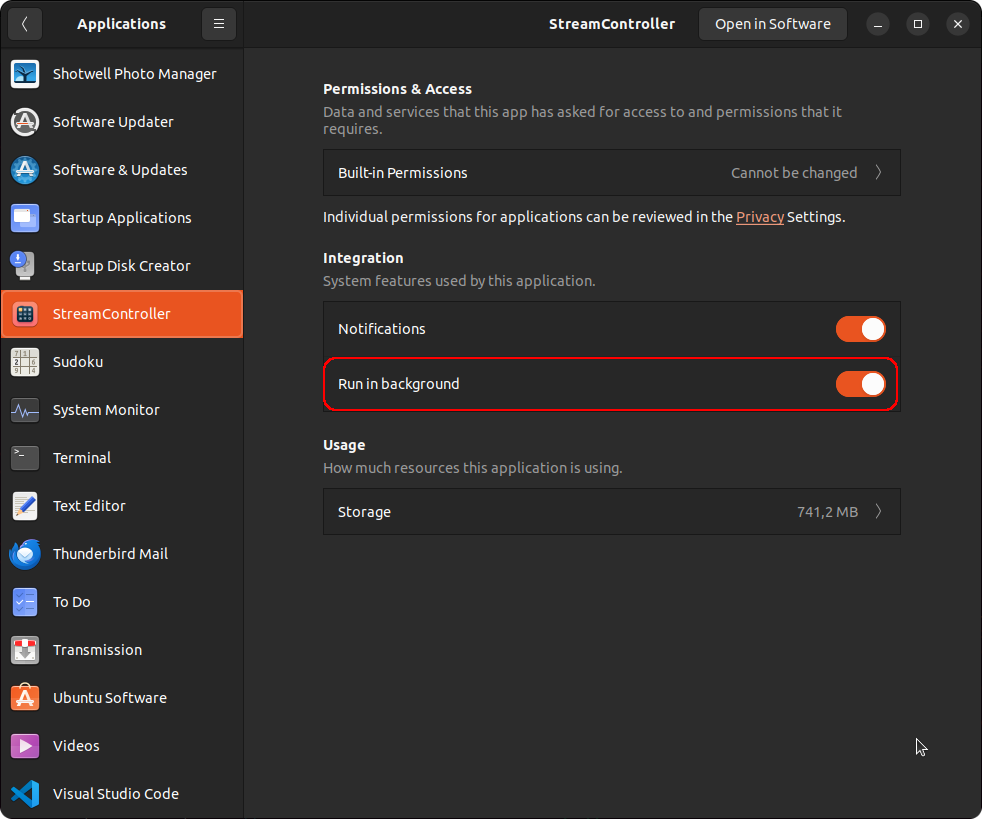Open the hamburger menu in the header
This screenshot has height=819, width=982.
[x=219, y=24]
